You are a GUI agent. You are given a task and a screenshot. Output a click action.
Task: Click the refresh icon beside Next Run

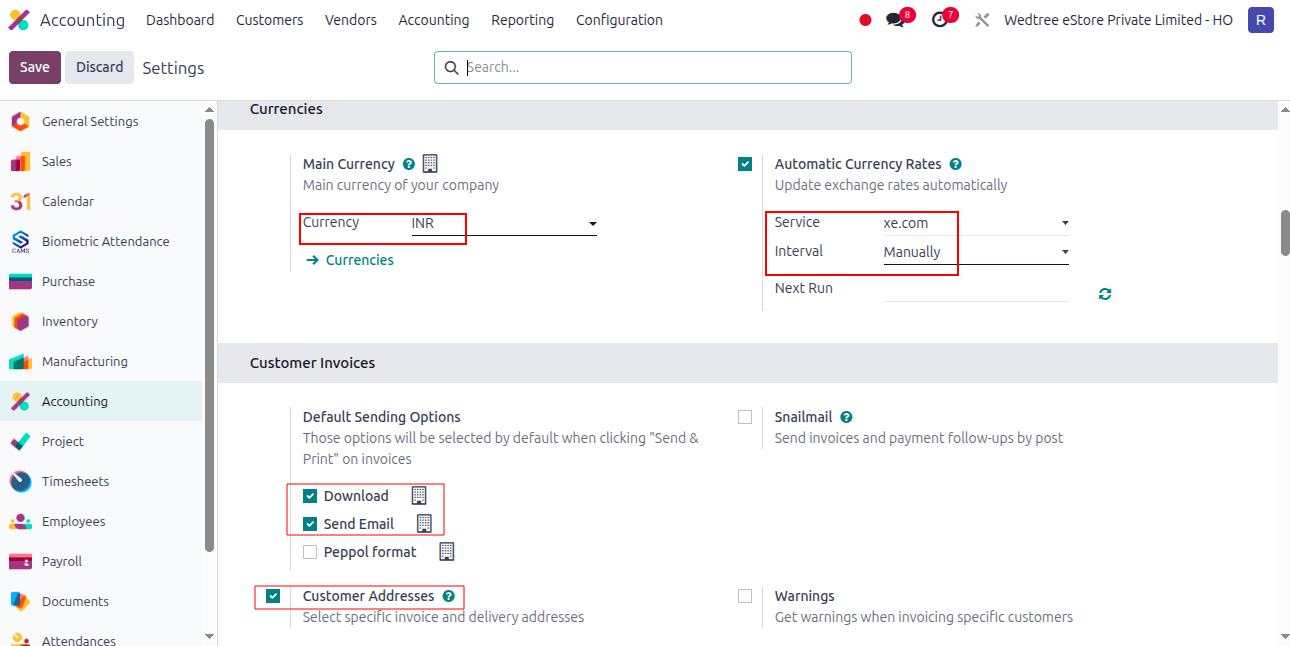(1104, 294)
